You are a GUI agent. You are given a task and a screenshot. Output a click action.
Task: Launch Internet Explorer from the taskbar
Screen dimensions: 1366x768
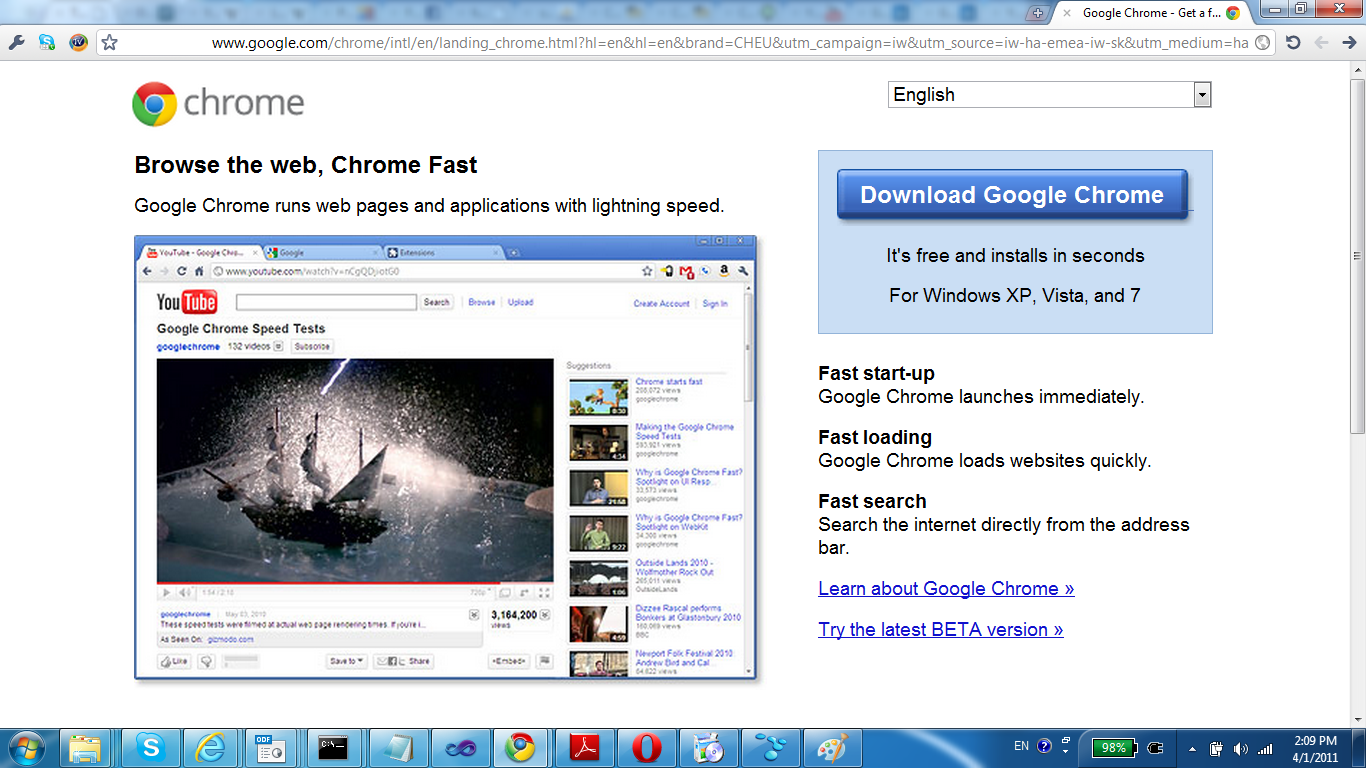pyautogui.click(x=212, y=747)
